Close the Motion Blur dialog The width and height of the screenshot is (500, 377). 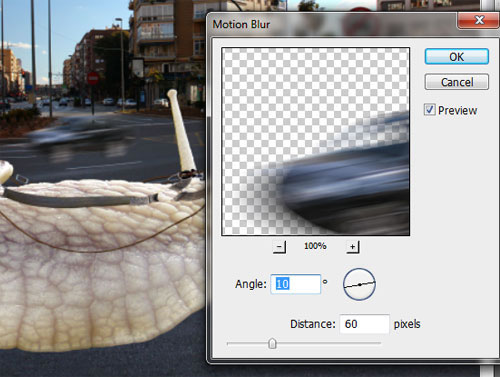point(479,20)
